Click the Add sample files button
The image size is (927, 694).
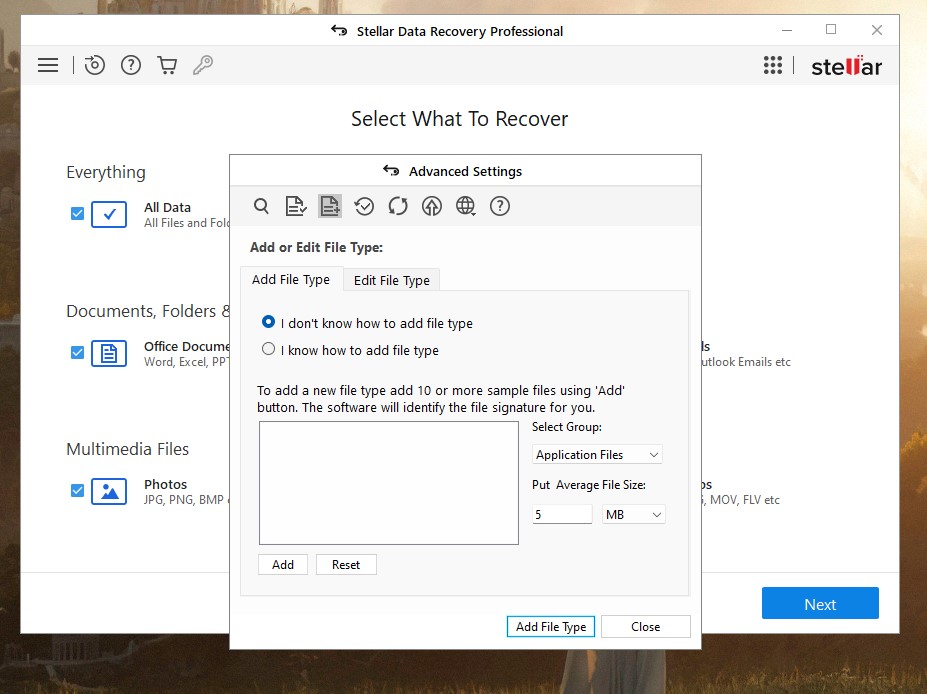[x=283, y=565]
